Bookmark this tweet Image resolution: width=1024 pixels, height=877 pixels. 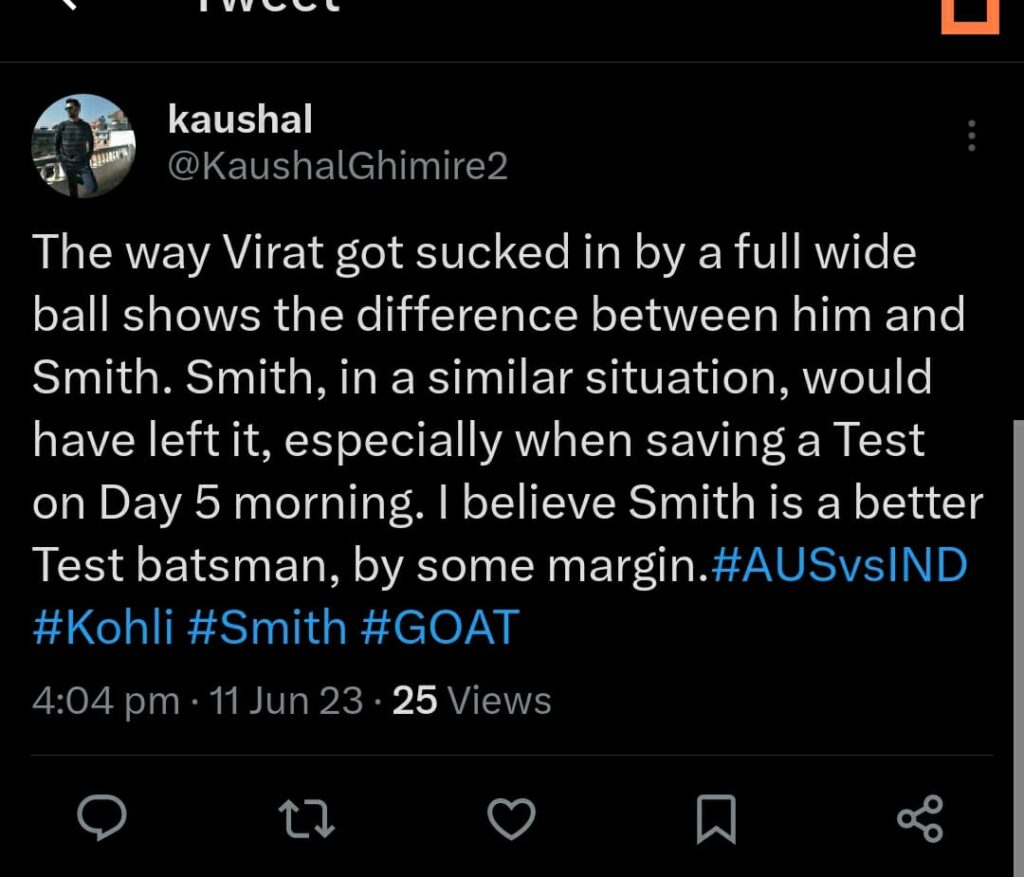pos(715,819)
